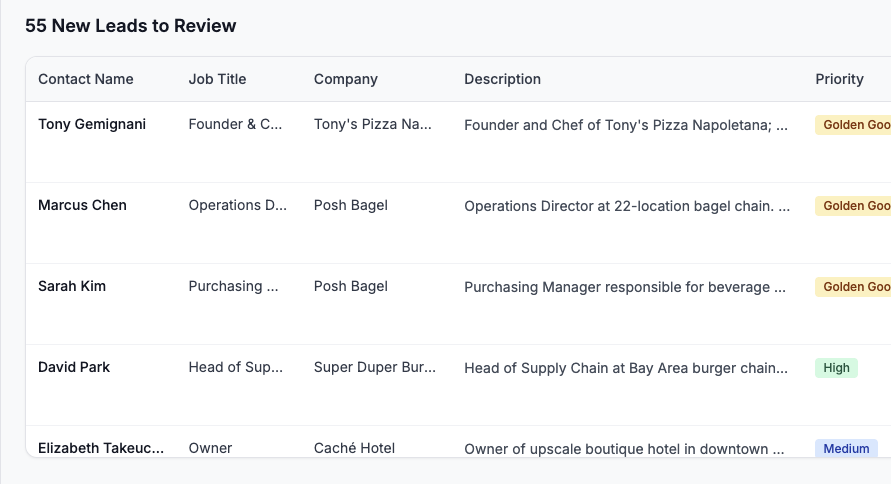Click the Elizabeth Takeuchi contact name
891x484 pixels.
pos(101,448)
